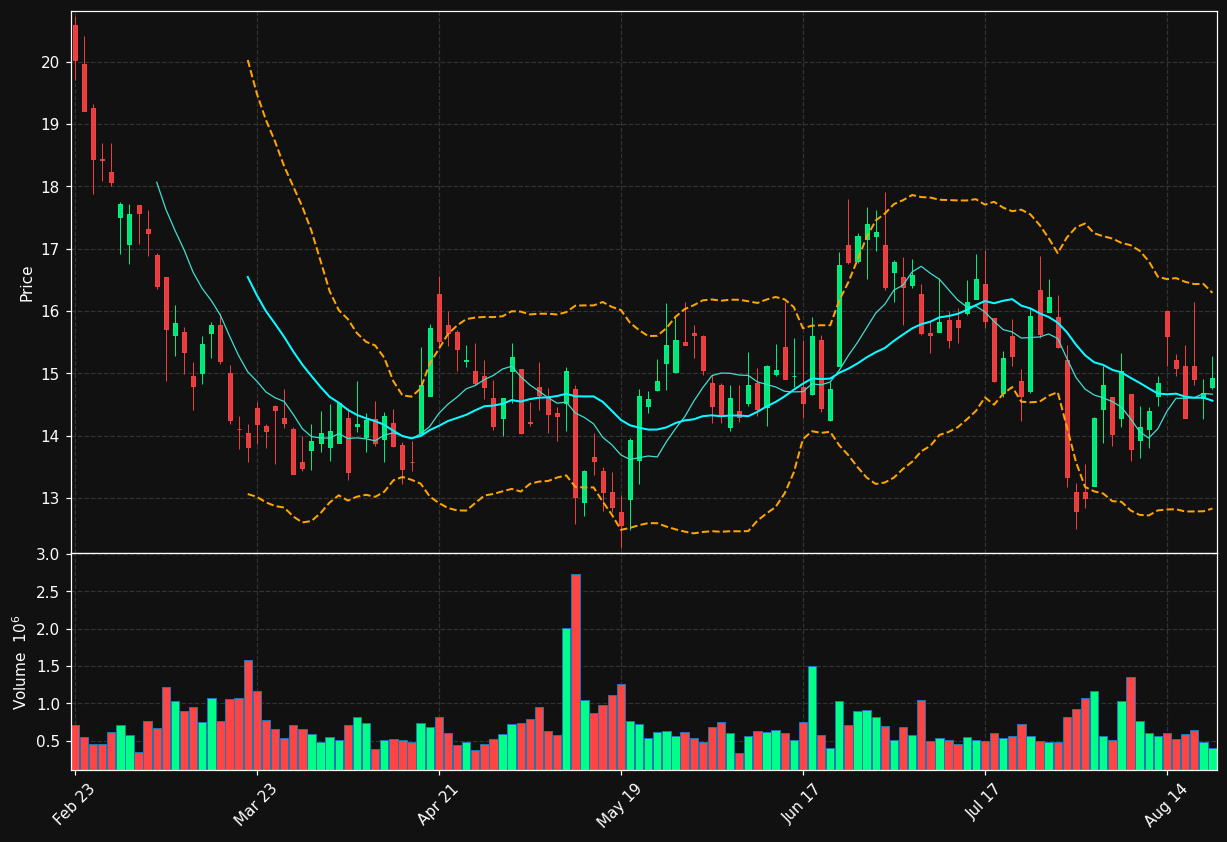Click the tallest red volume bar

click(575, 672)
